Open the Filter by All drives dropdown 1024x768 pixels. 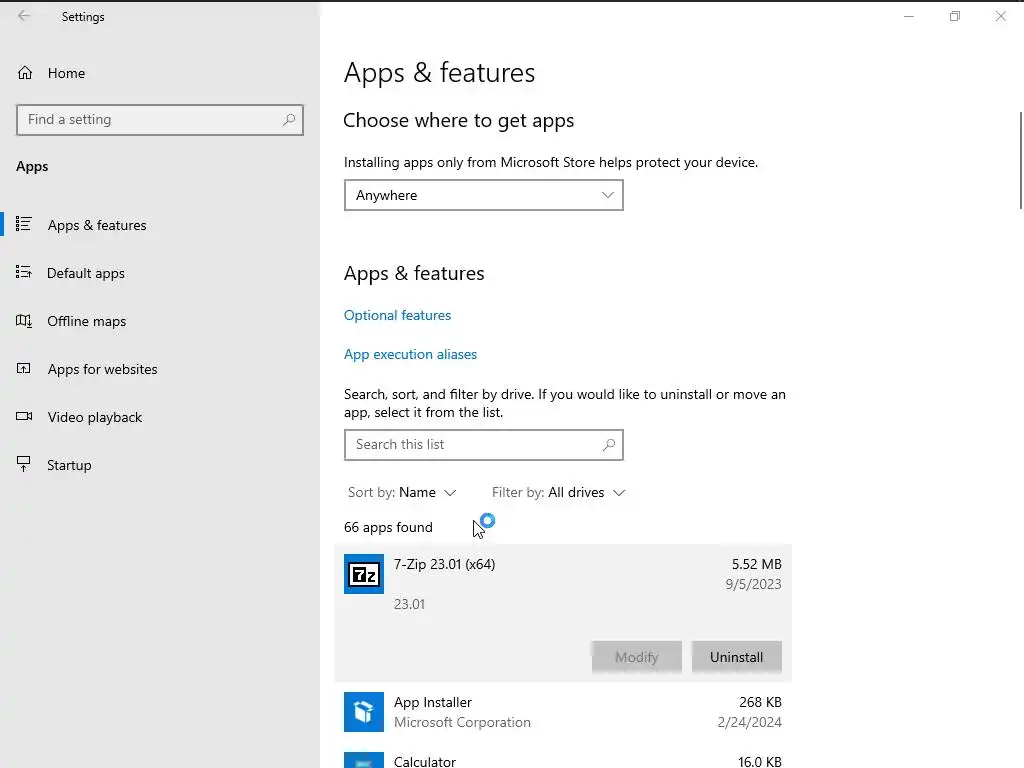click(x=558, y=492)
